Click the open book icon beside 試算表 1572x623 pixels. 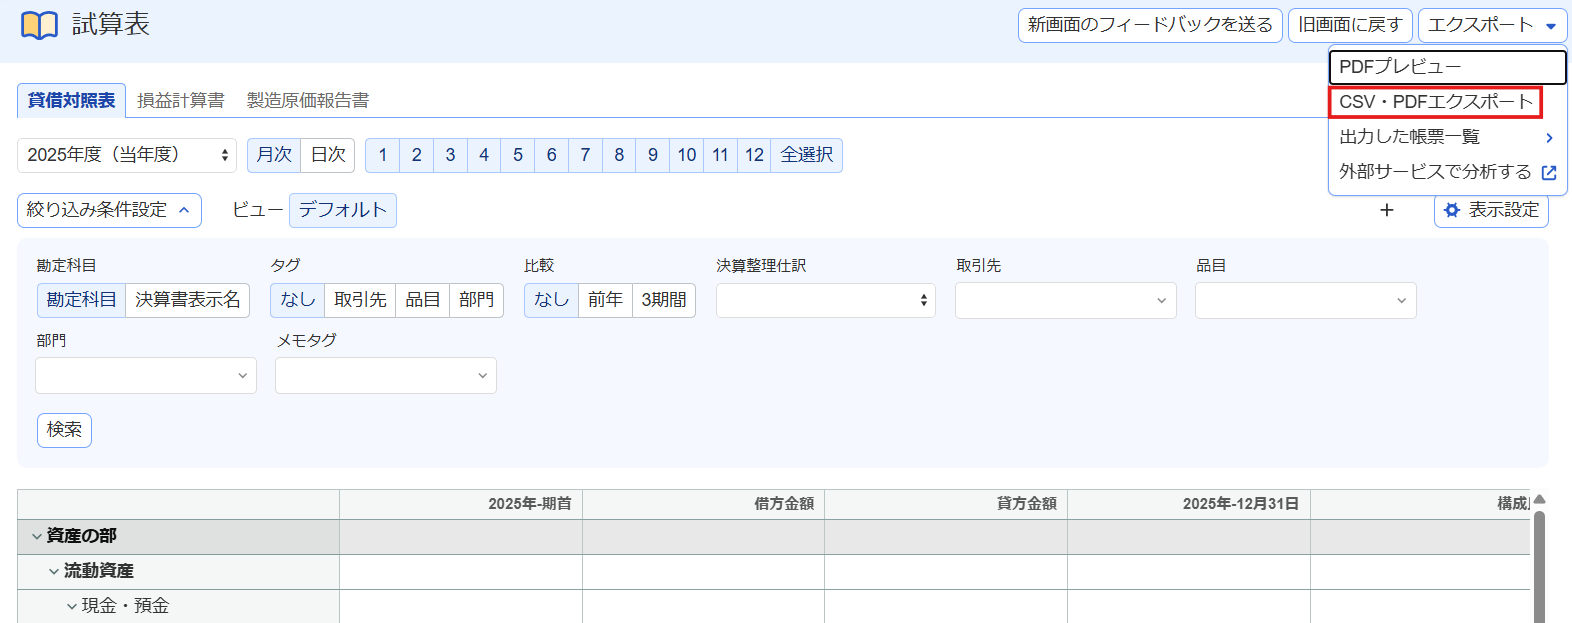[39, 25]
